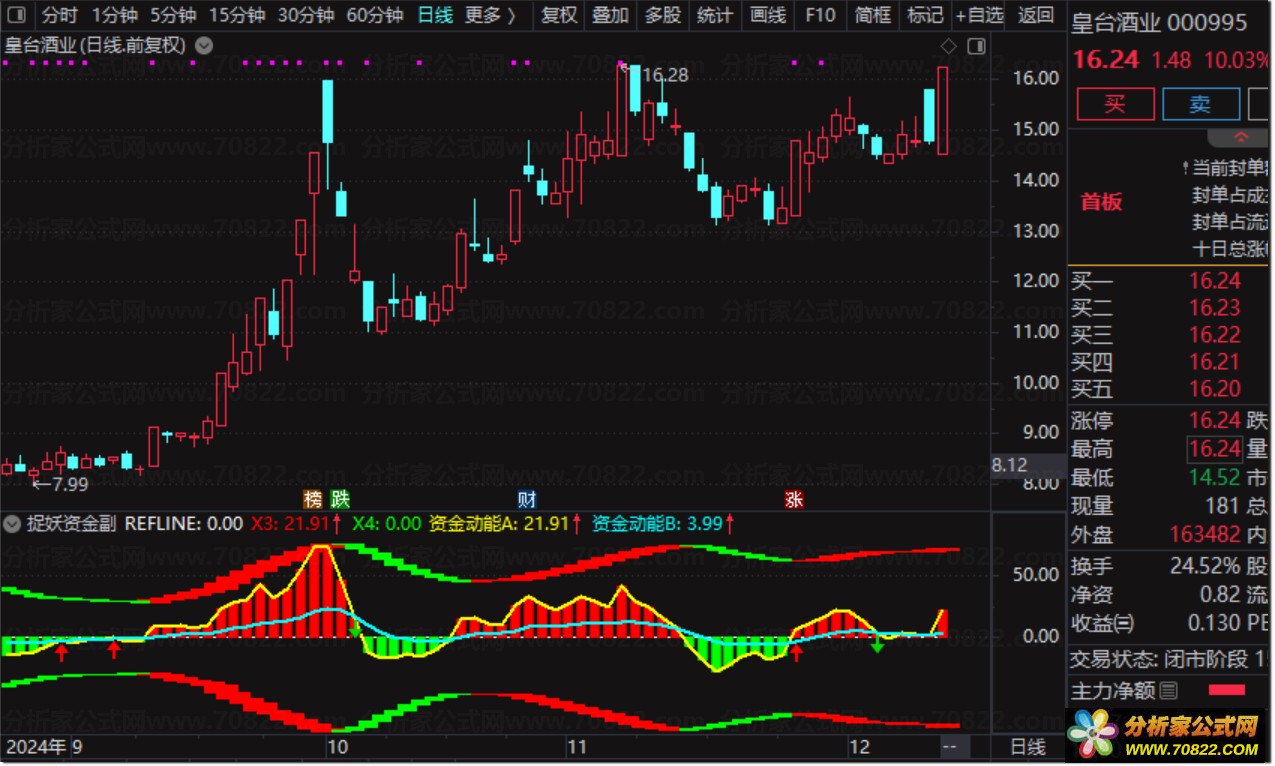Toggle the left sidebar panel icon
The height and width of the screenshot is (766, 1275).
tap(18, 15)
